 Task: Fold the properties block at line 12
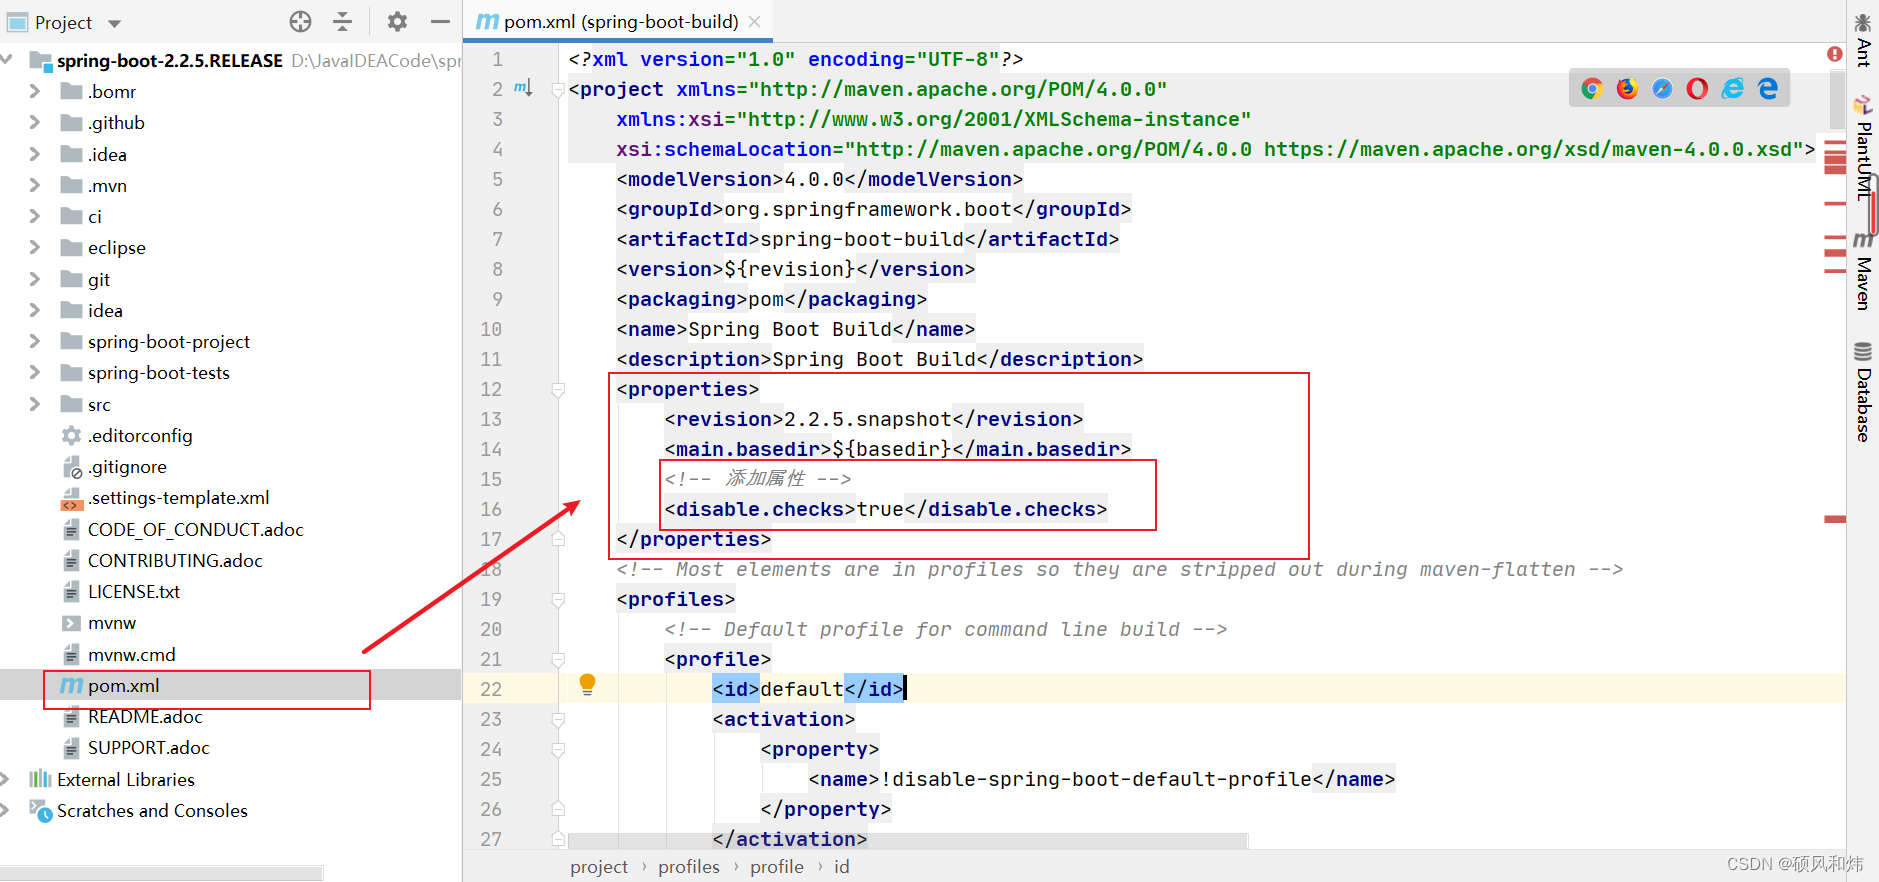click(x=558, y=389)
